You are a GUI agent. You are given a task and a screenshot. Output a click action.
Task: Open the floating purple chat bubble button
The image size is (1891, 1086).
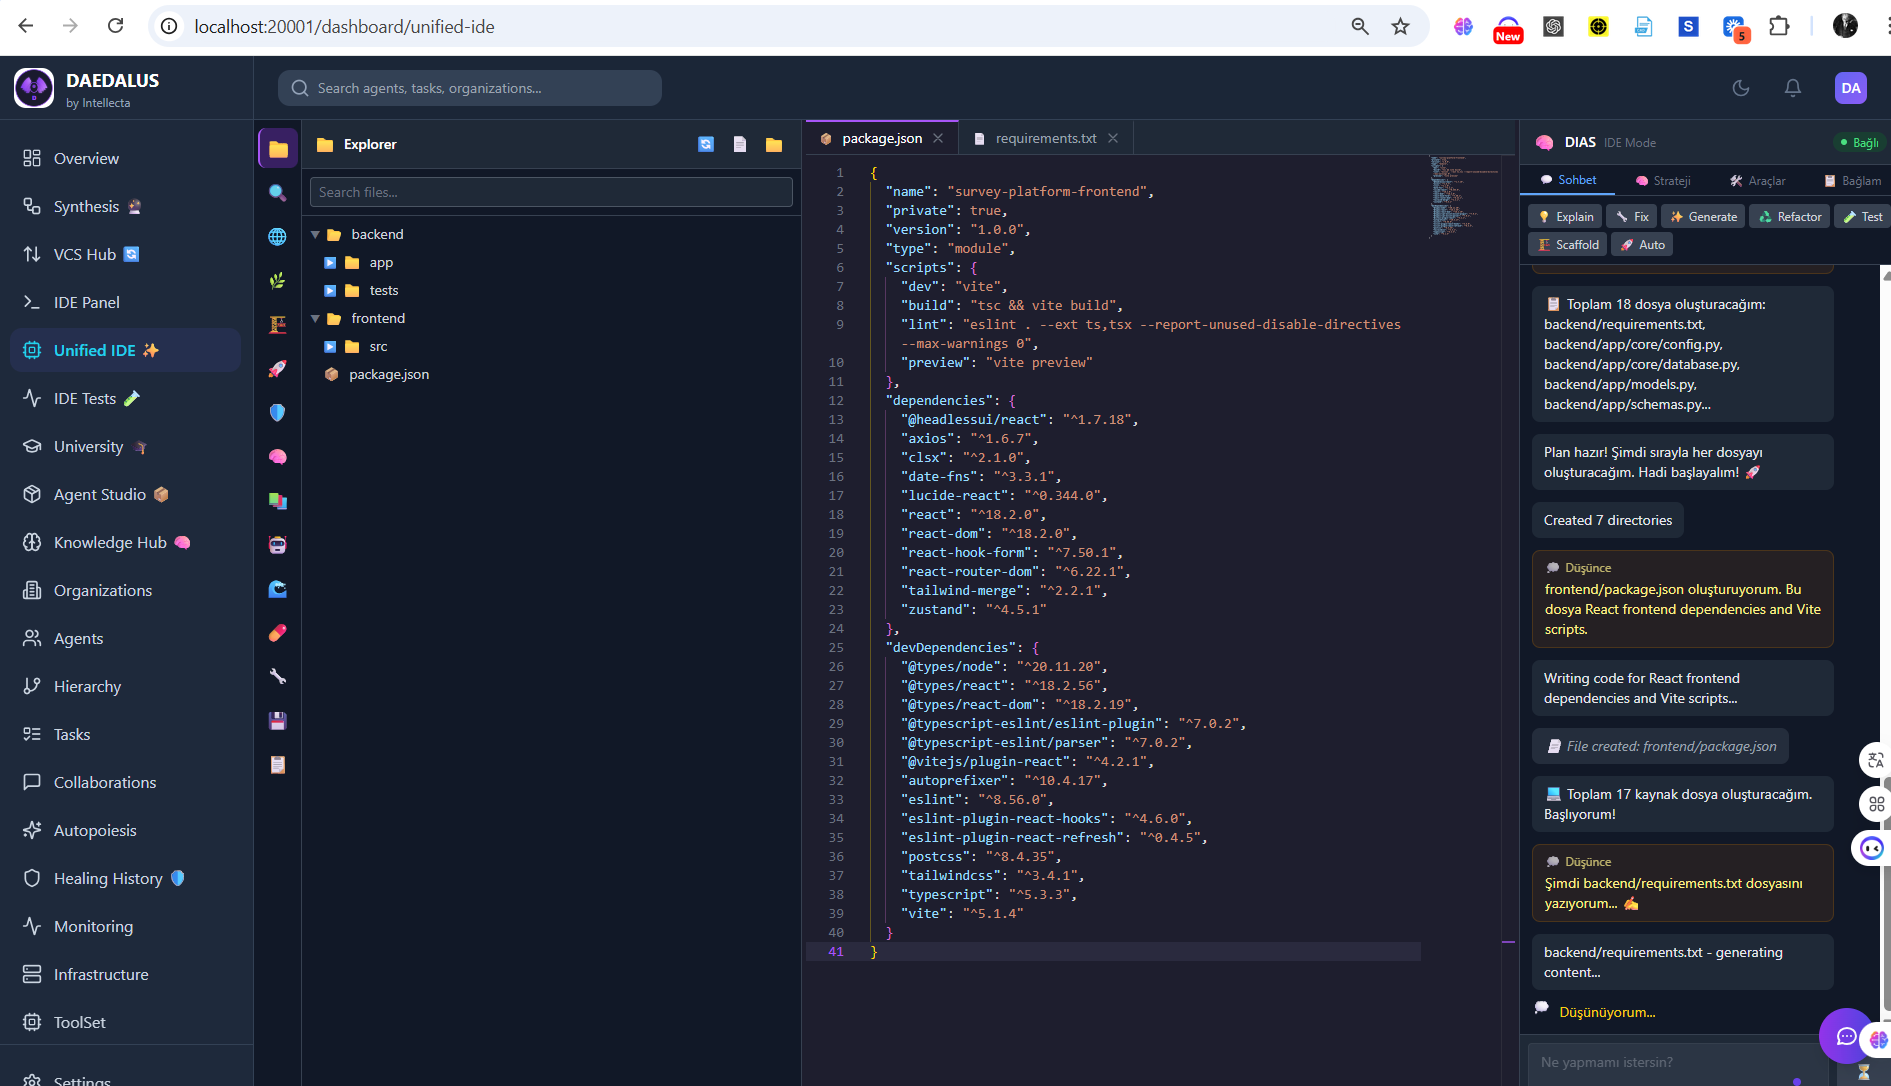point(1846,1036)
